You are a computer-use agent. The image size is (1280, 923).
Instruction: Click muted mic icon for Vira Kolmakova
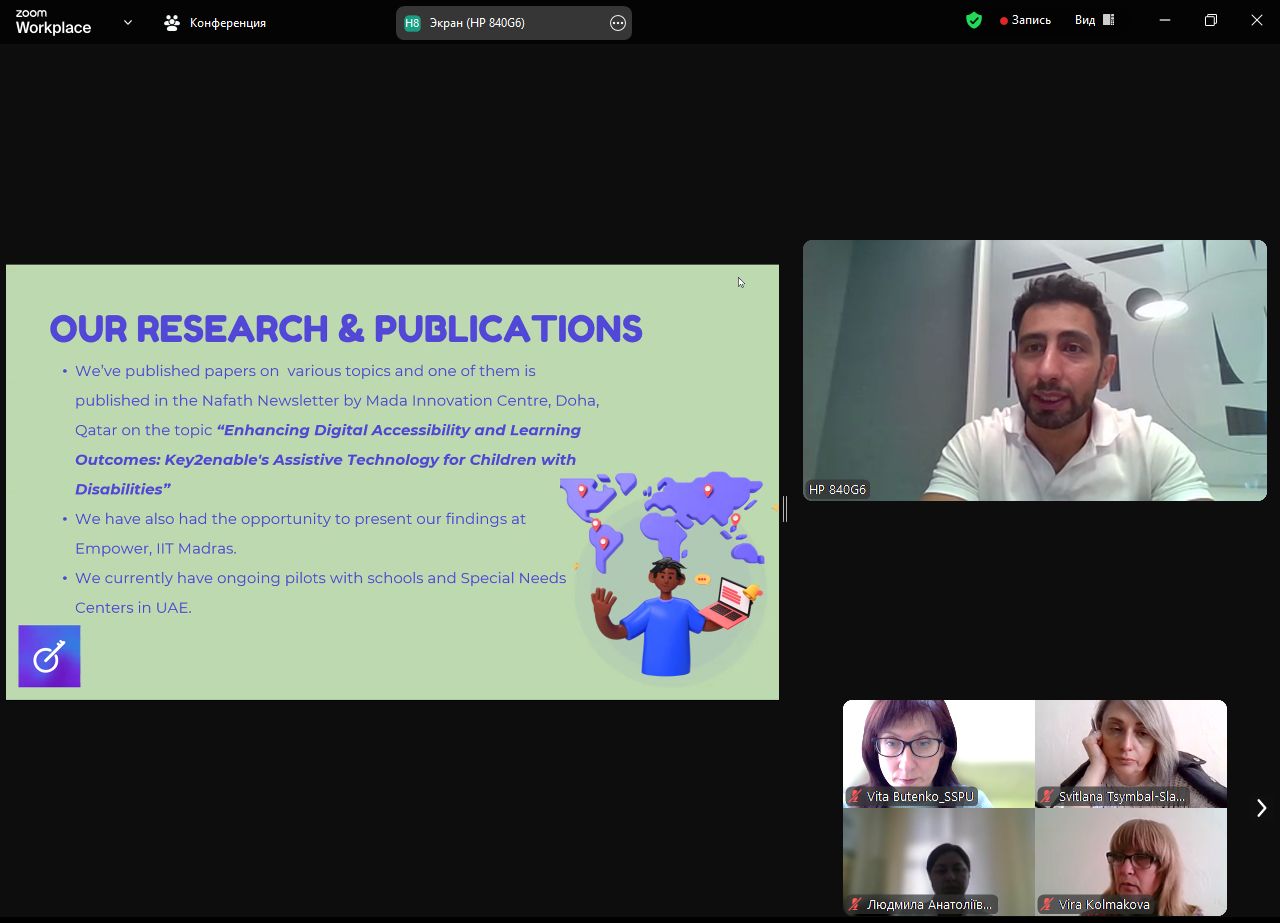1048,905
